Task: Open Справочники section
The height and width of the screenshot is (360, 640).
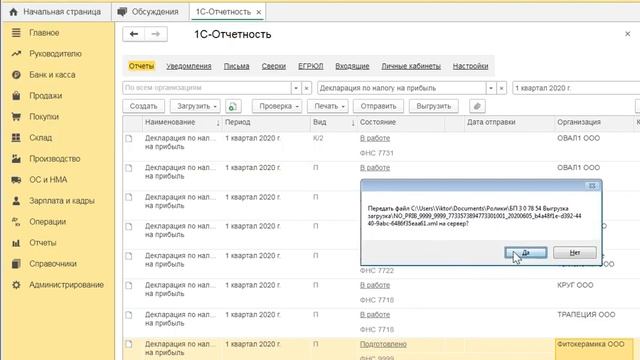Action: click(x=53, y=264)
